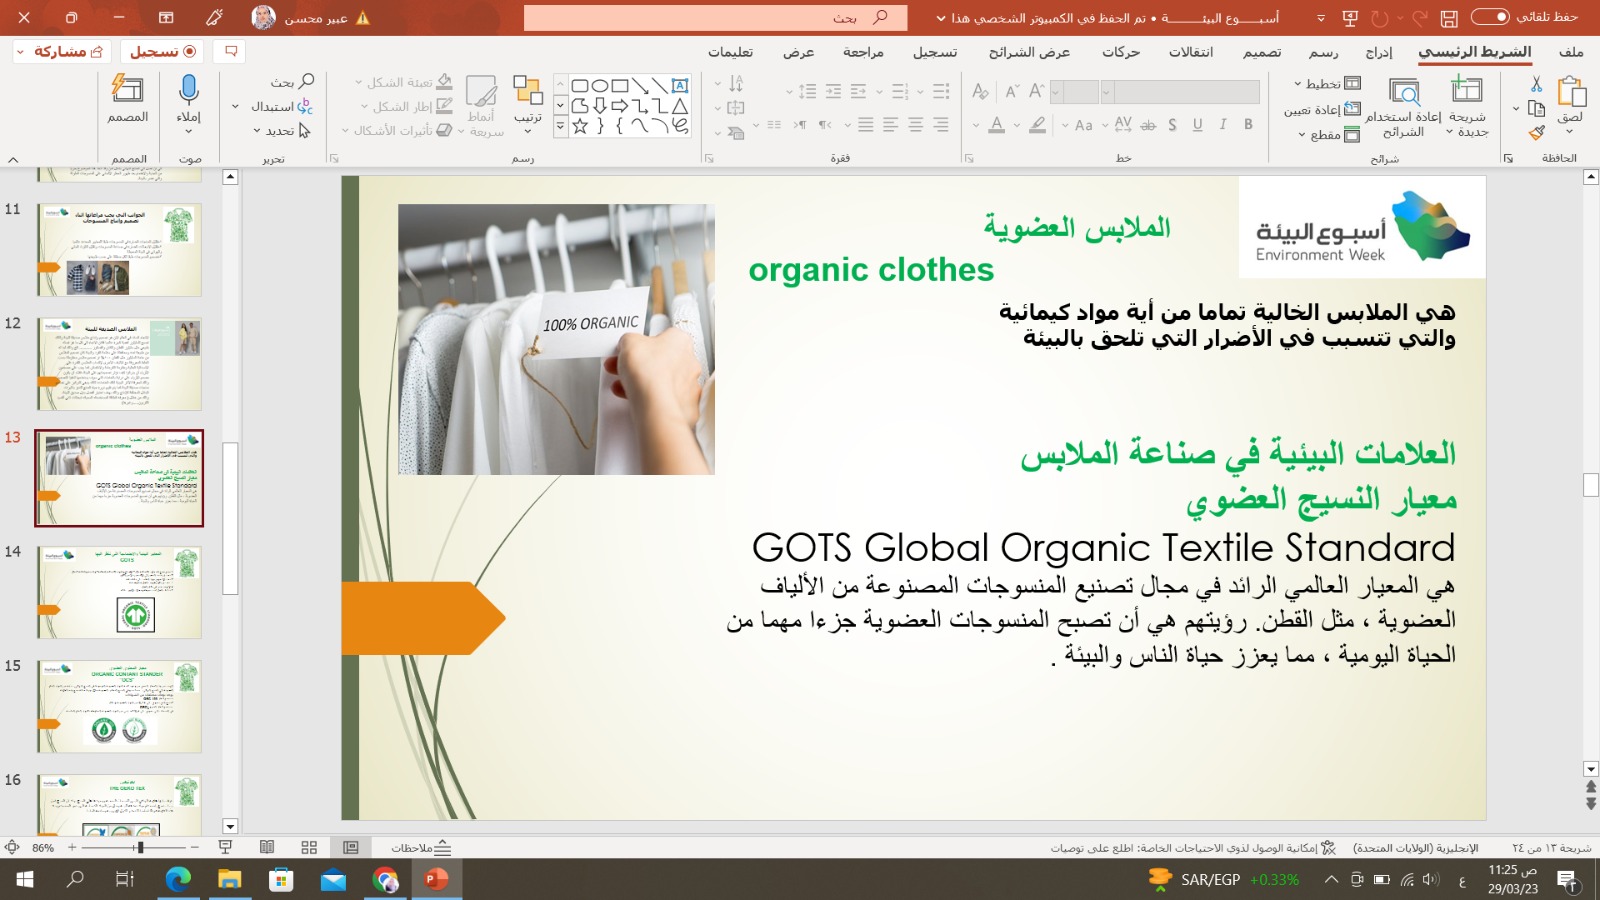Click the language indicator in status bar
1600x900 pixels.
tap(1415, 847)
